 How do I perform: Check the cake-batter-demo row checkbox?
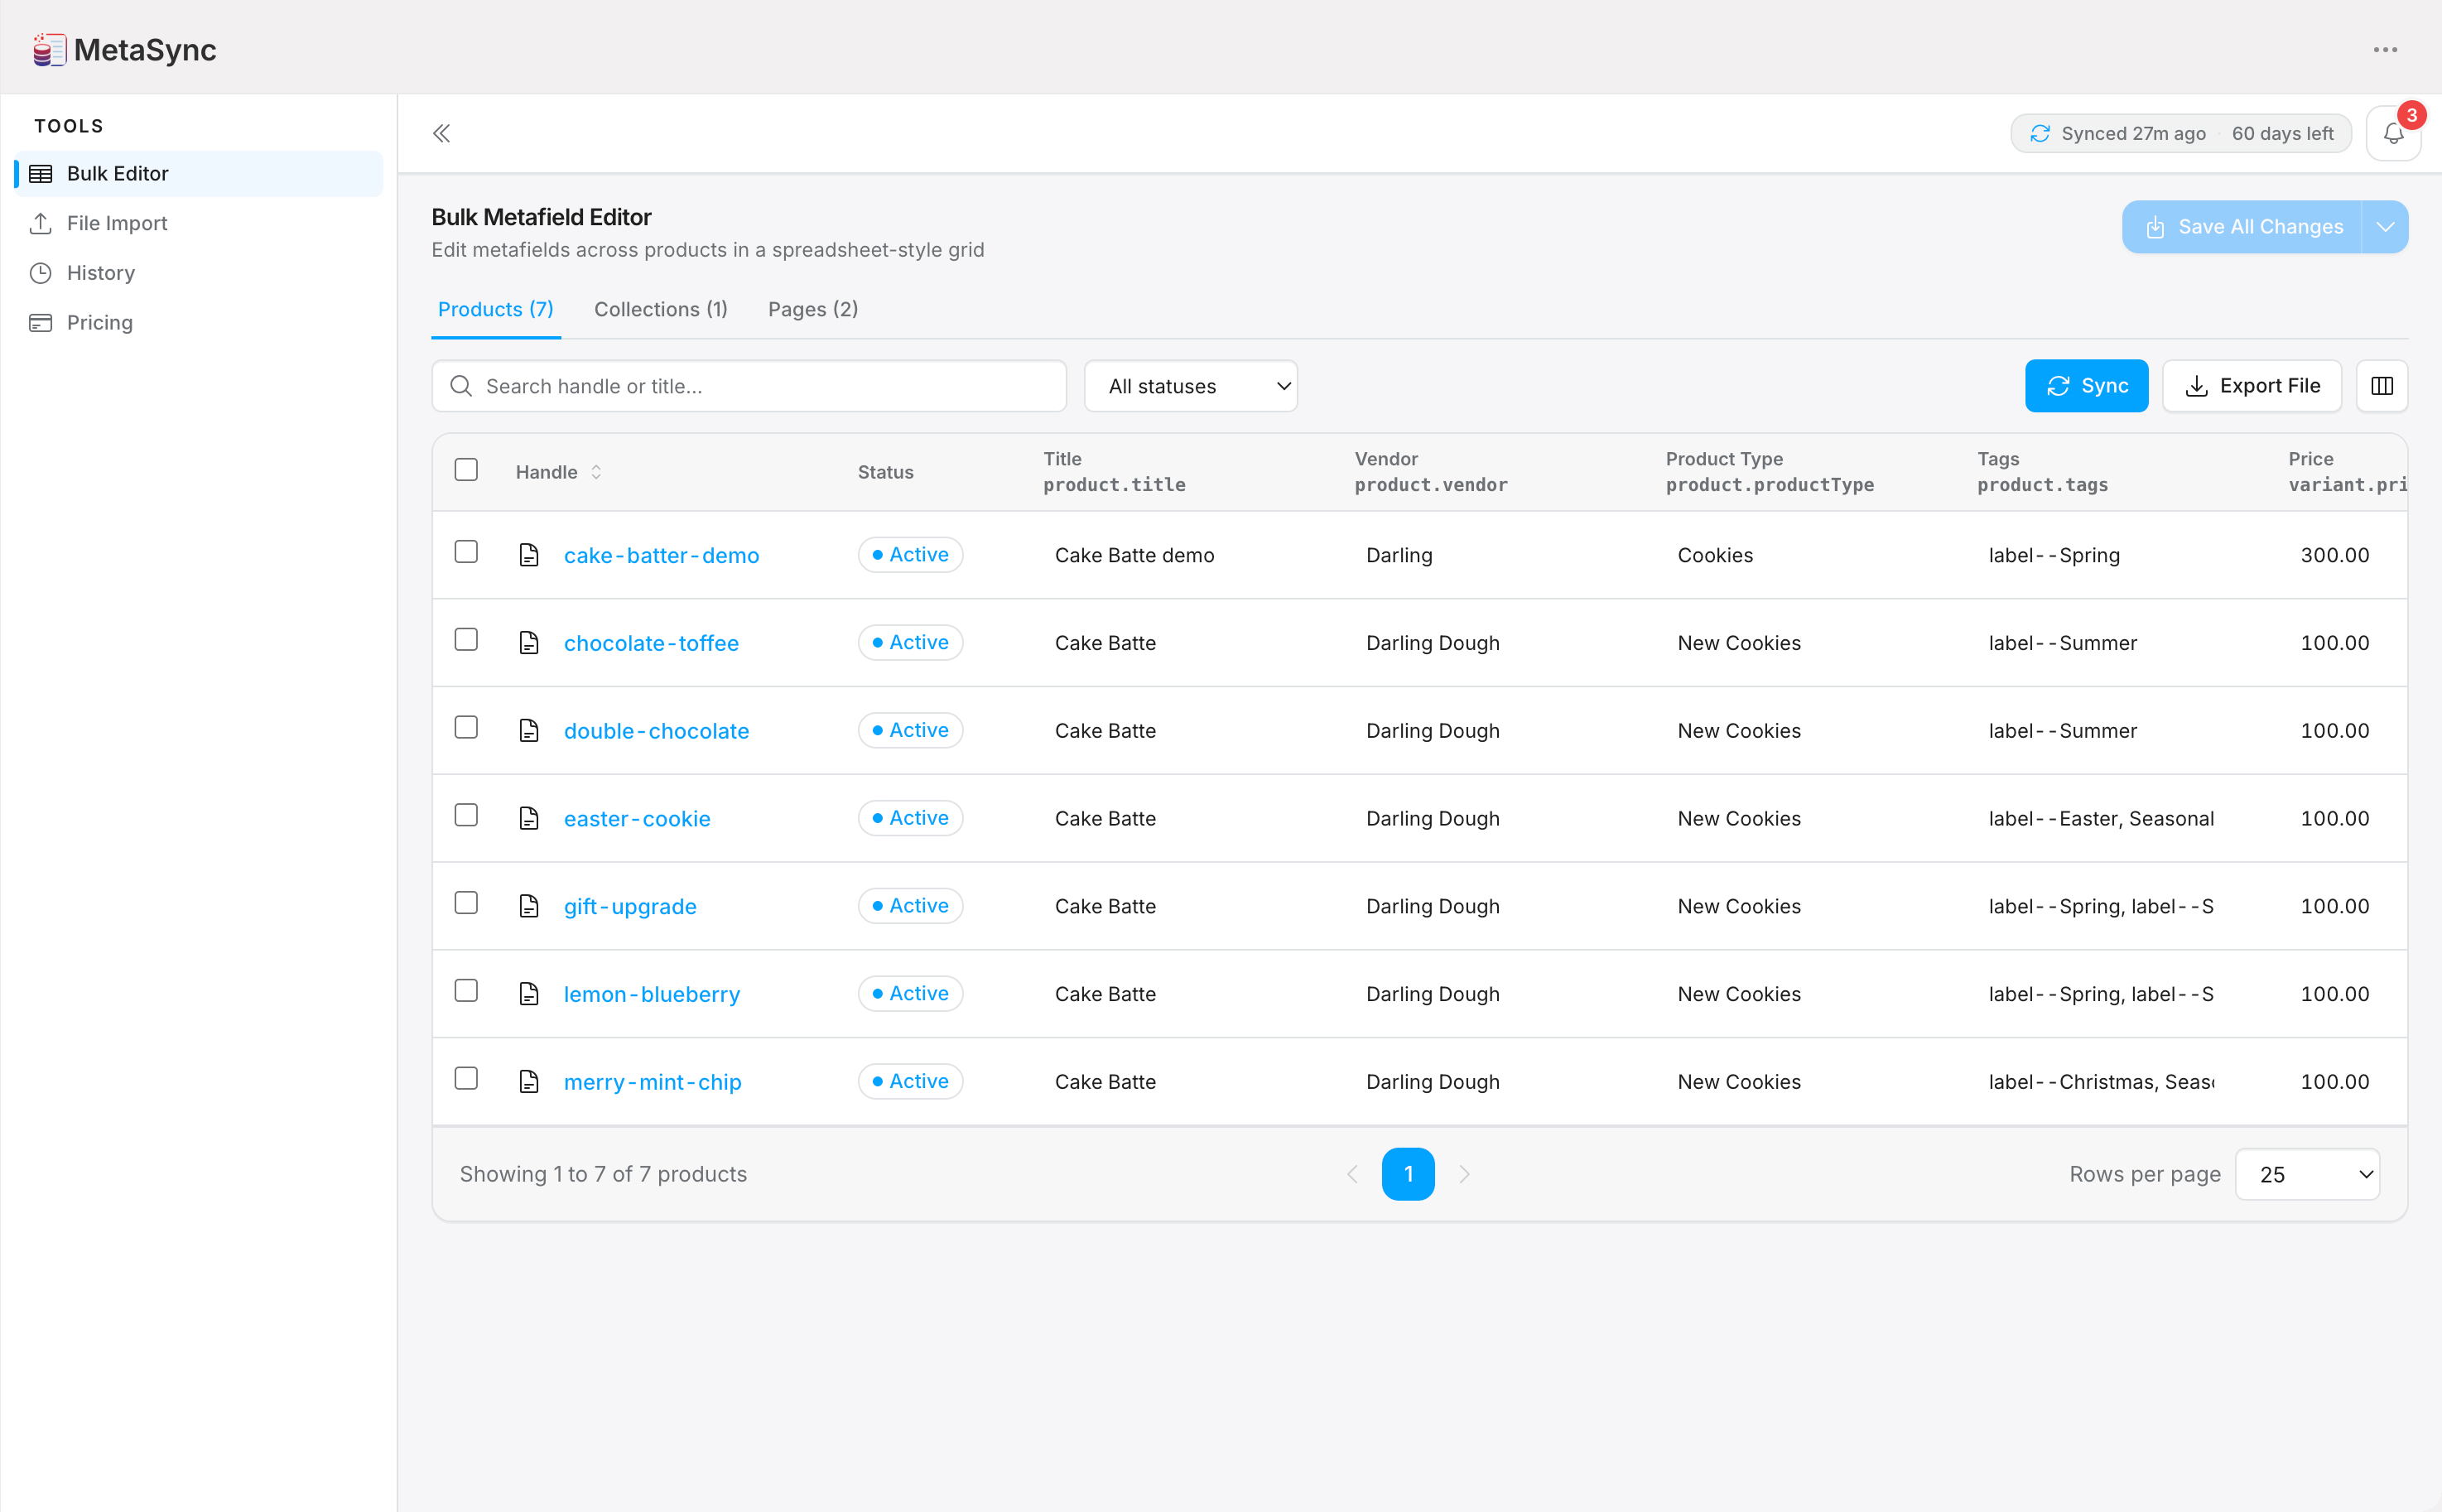(466, 552)
